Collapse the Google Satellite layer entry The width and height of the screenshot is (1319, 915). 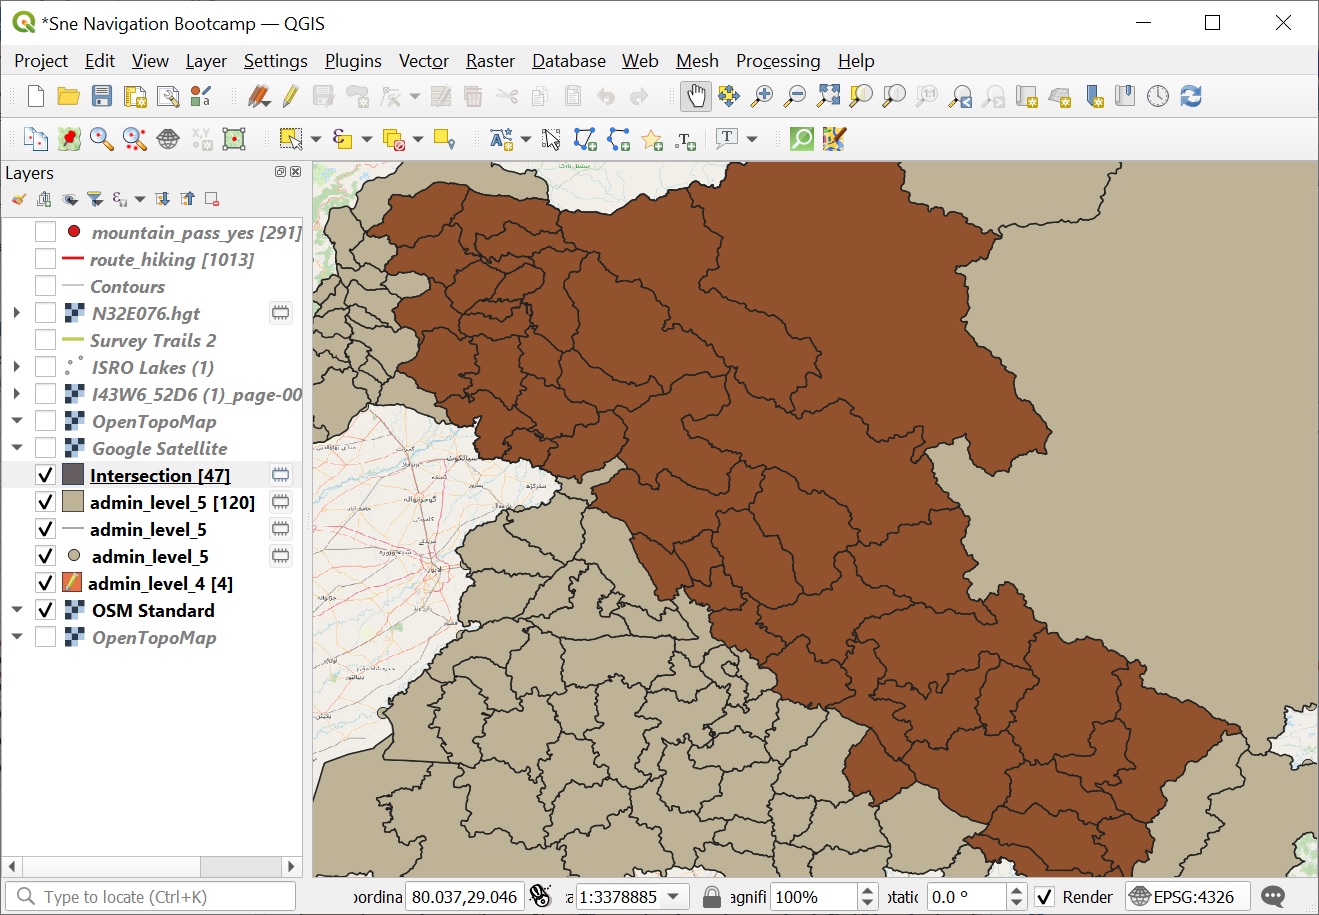point(17,448)
